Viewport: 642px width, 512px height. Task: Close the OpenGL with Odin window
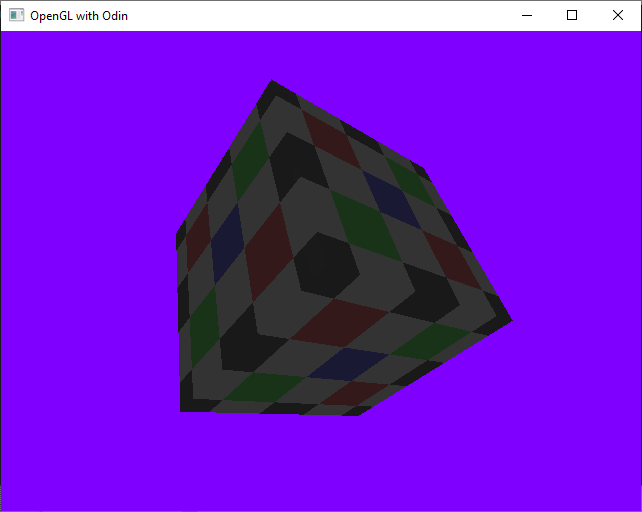point(618,16)
